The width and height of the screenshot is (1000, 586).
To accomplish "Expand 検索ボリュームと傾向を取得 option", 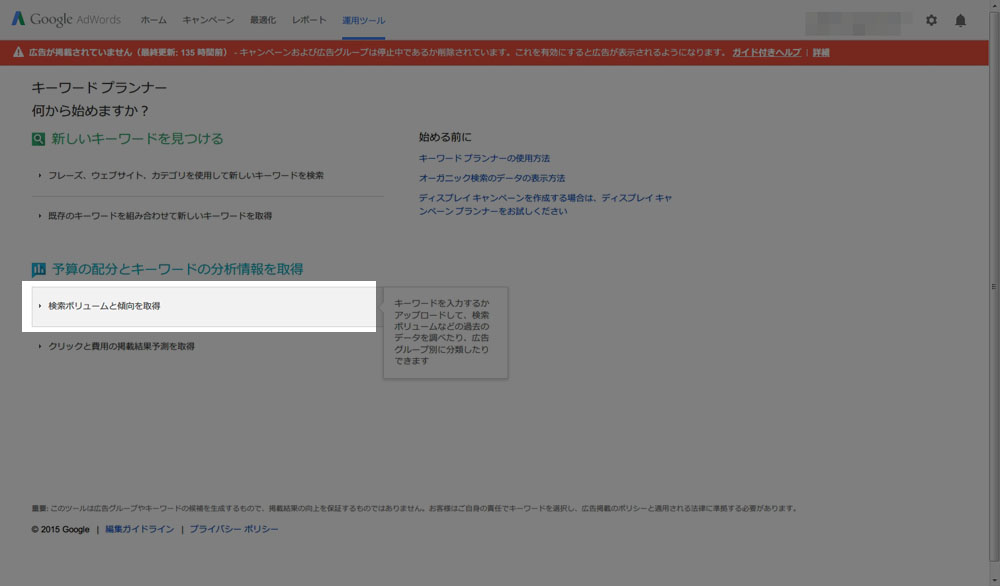I will (x=104, y=306).
